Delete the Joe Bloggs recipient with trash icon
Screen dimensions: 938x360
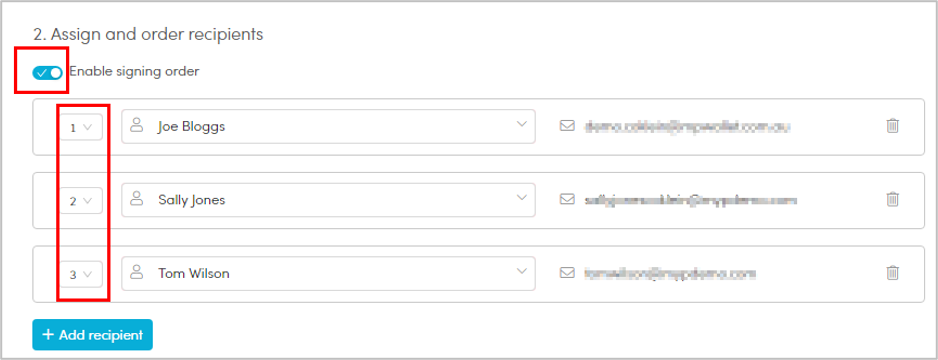(x=892, y=126)
